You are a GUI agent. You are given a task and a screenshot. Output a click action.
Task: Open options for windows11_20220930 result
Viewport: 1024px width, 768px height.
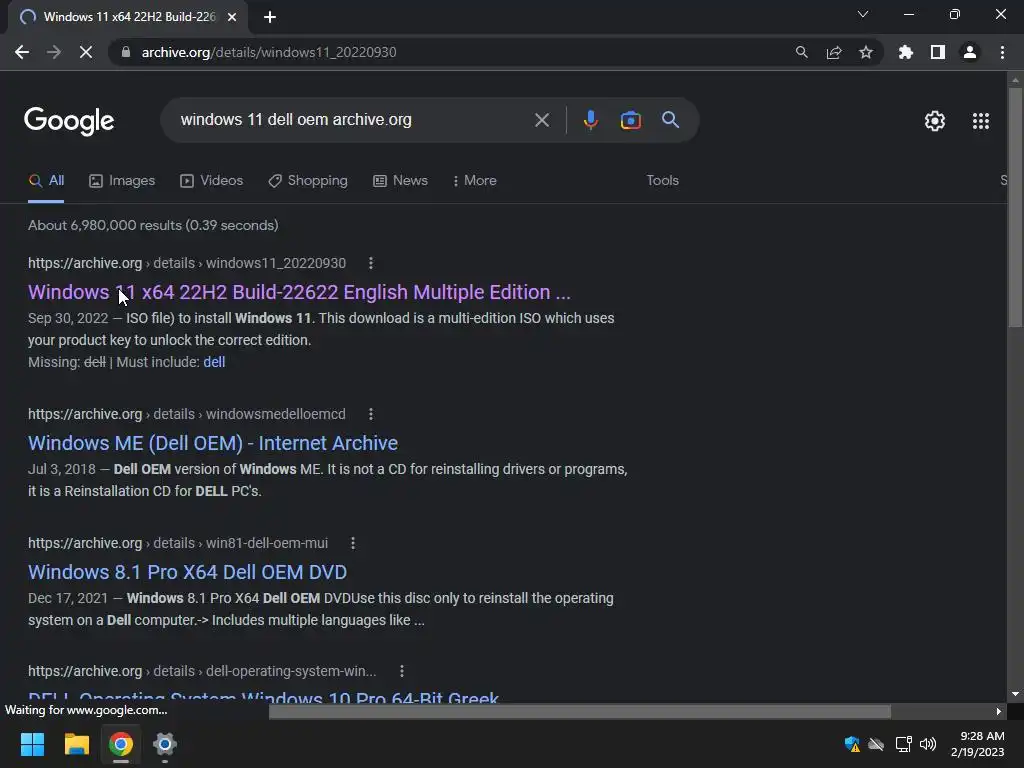coord(371,263)
